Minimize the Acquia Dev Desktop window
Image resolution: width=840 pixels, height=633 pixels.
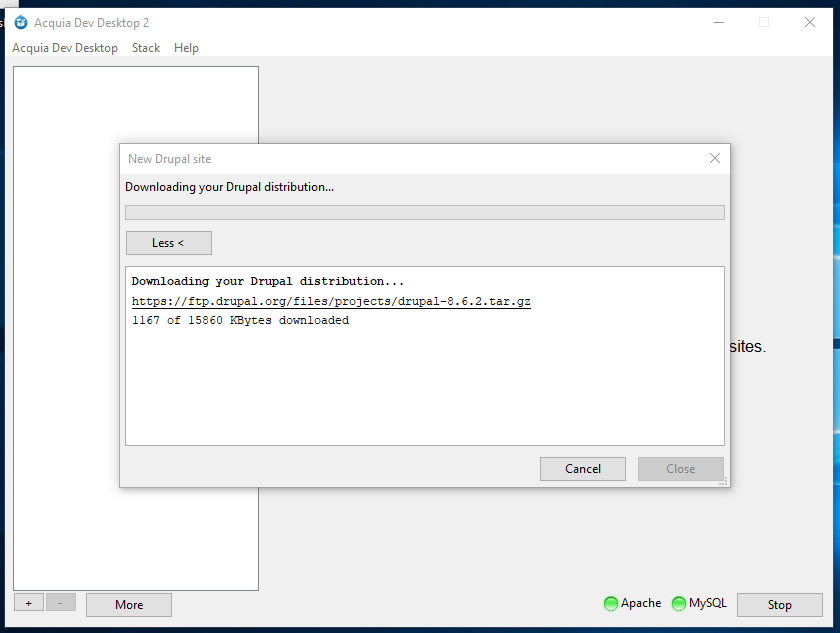coord(719,22)
